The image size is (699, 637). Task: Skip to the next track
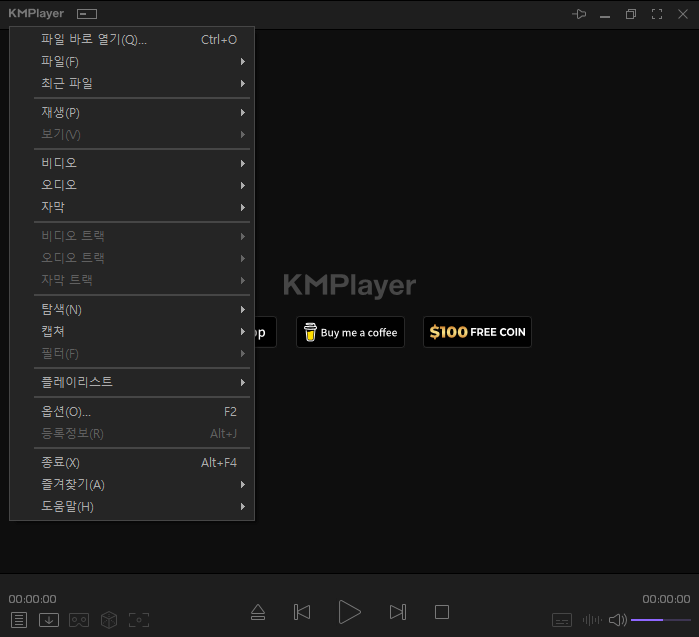pos(398,612)
